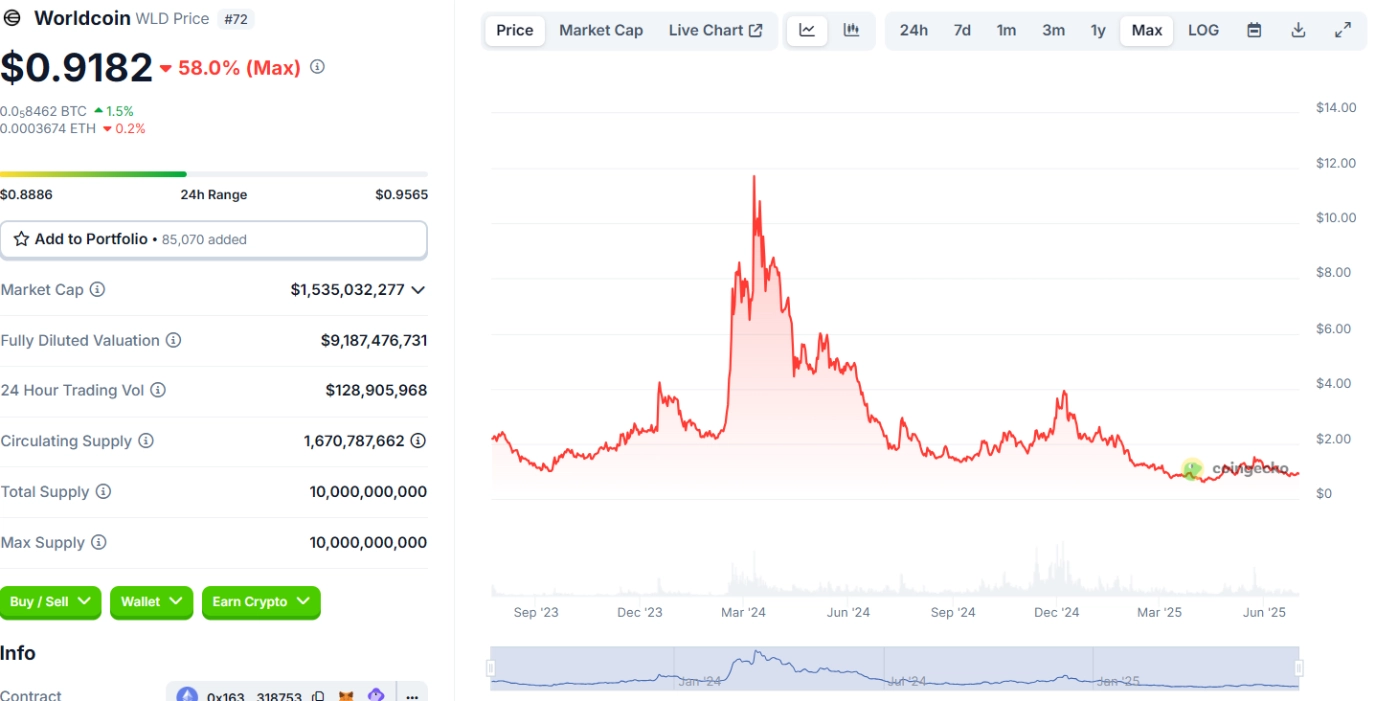Viewport: 1376px width, 701px height.
Task: Click the $0.9182 price value
Action: (x=76, y=67)
